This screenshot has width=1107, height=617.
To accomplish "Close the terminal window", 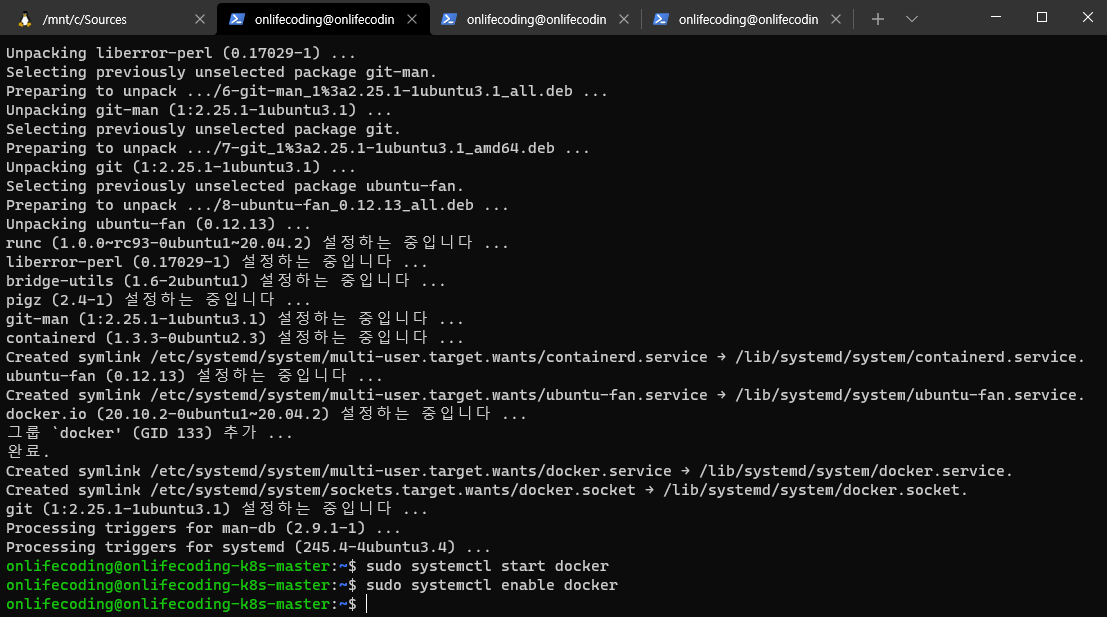I will click(x=1086, y=17).
